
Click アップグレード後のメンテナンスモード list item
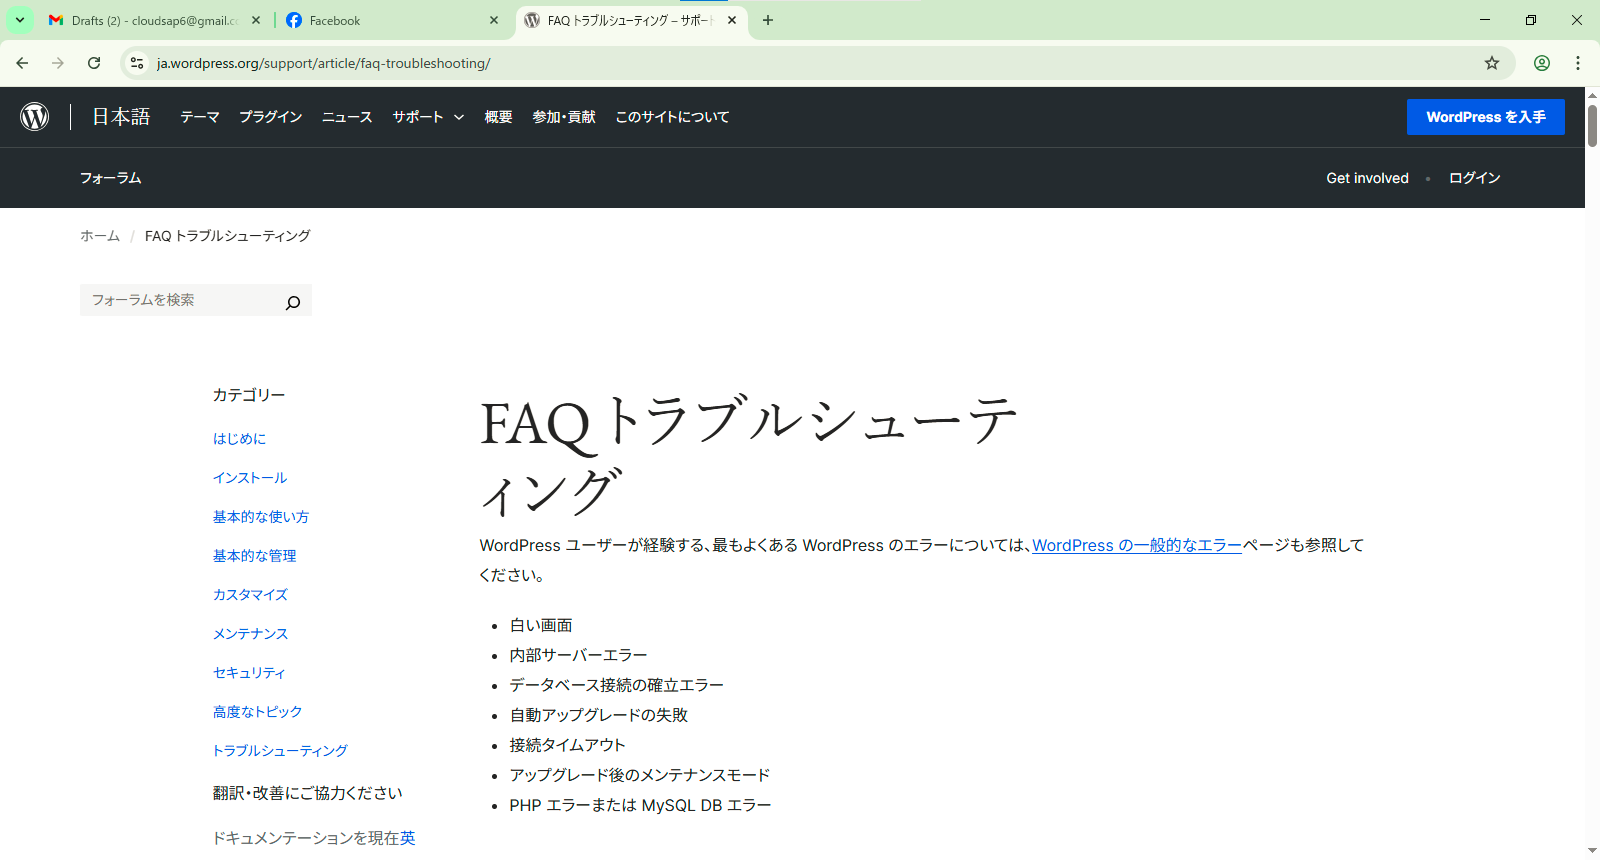coord(639,775)
